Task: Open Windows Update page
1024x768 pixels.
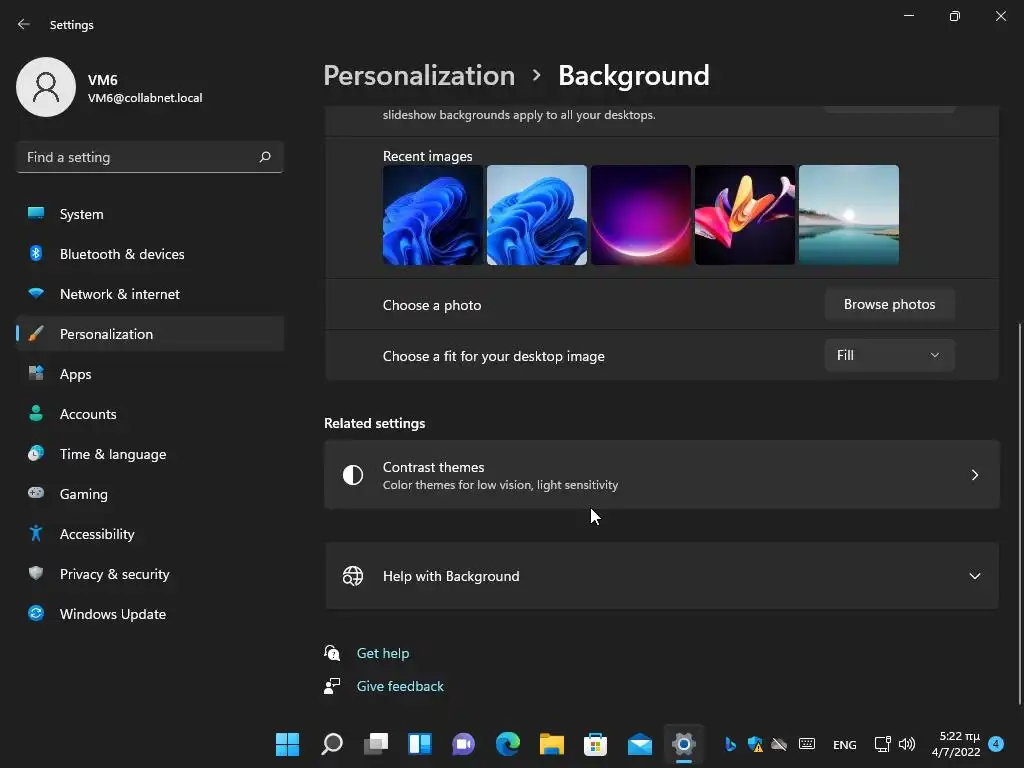Action: tap(150, 614)
